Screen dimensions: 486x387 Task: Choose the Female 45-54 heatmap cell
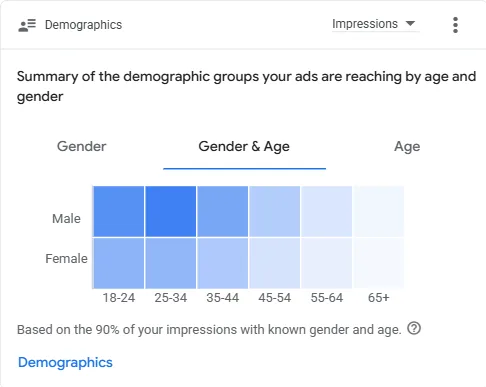[x=275, y=263]
